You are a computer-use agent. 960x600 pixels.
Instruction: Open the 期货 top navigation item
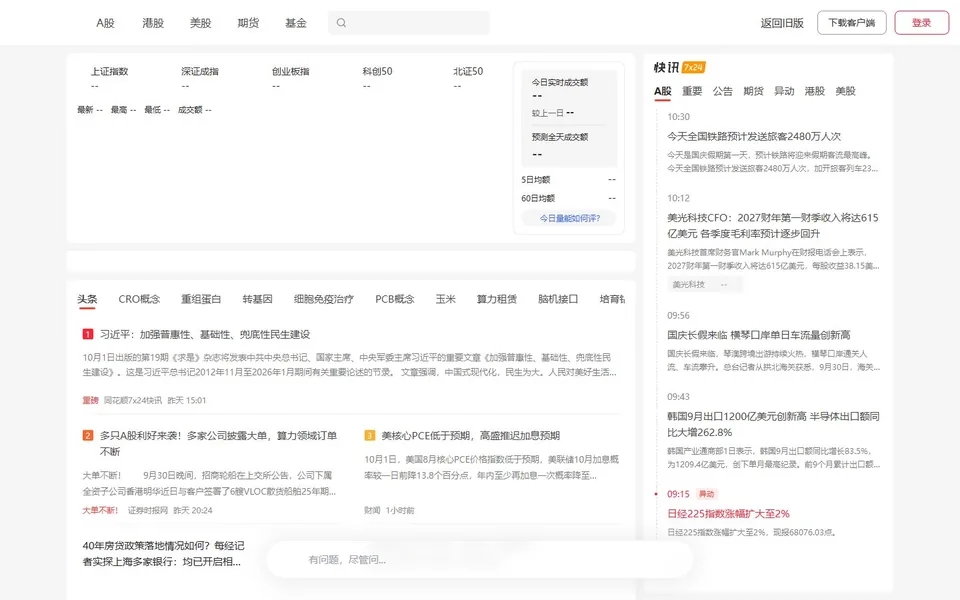248,23
